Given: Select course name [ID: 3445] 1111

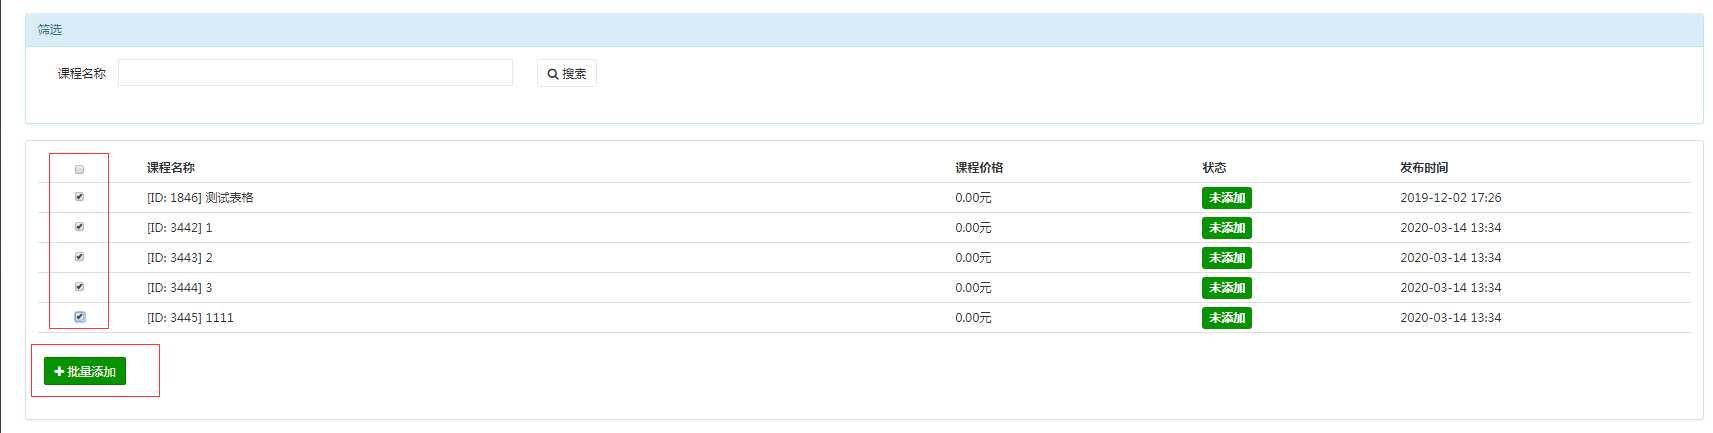Looking at the screenshot, I should pos(190,318).
